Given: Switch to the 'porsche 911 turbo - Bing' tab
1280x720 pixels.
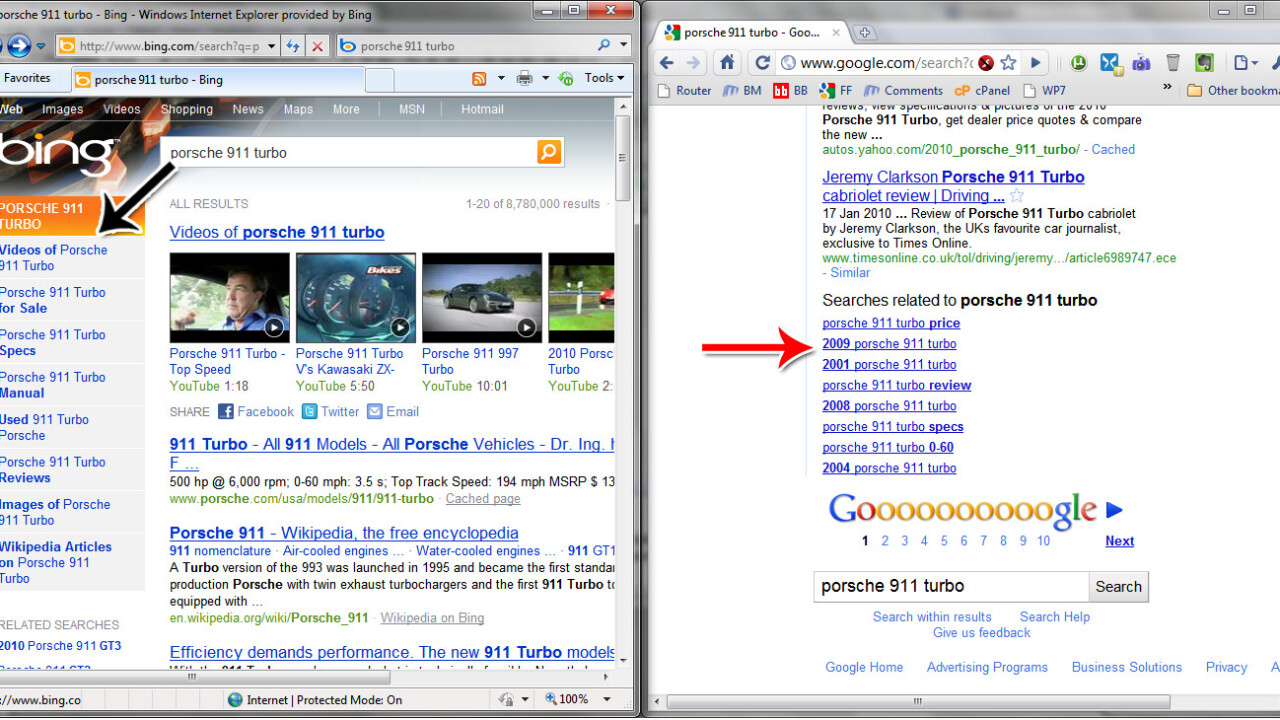Looking at the screenshot, I should (x=217, y=80).
